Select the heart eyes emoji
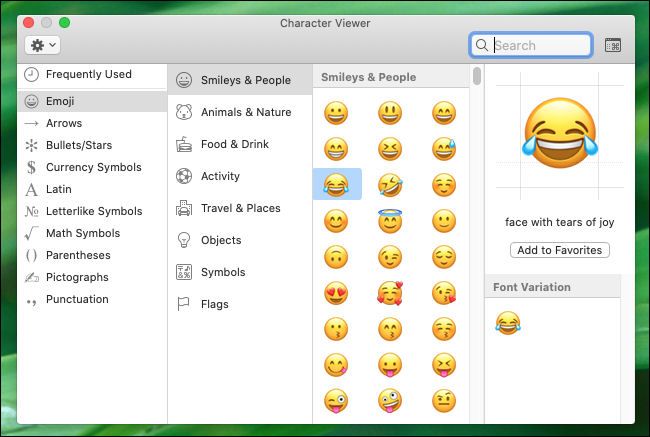The height and width of the screenshot is (437, 650). [x=336, y=293]
